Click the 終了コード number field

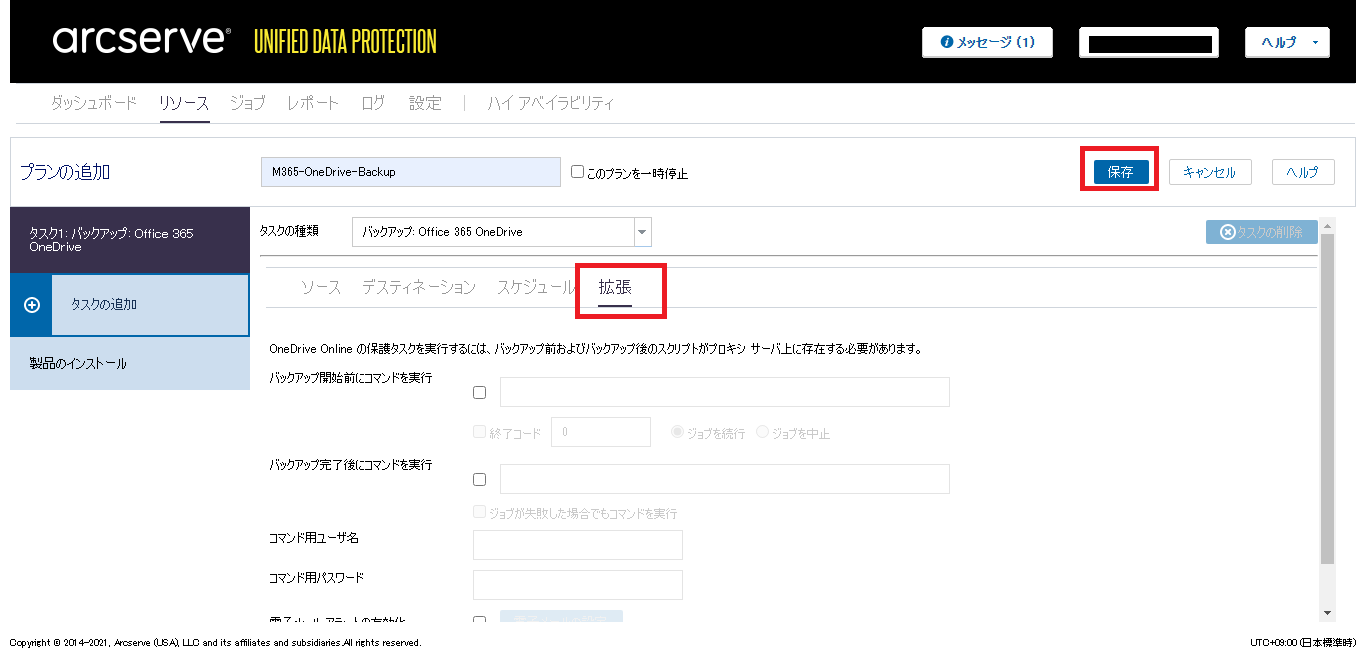click(601, 432)
